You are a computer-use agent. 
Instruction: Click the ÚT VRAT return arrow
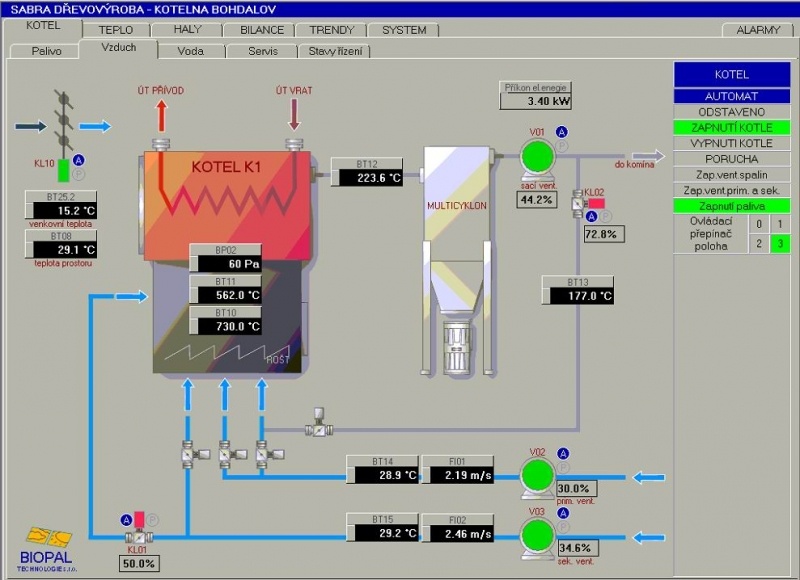coord(294,115)
